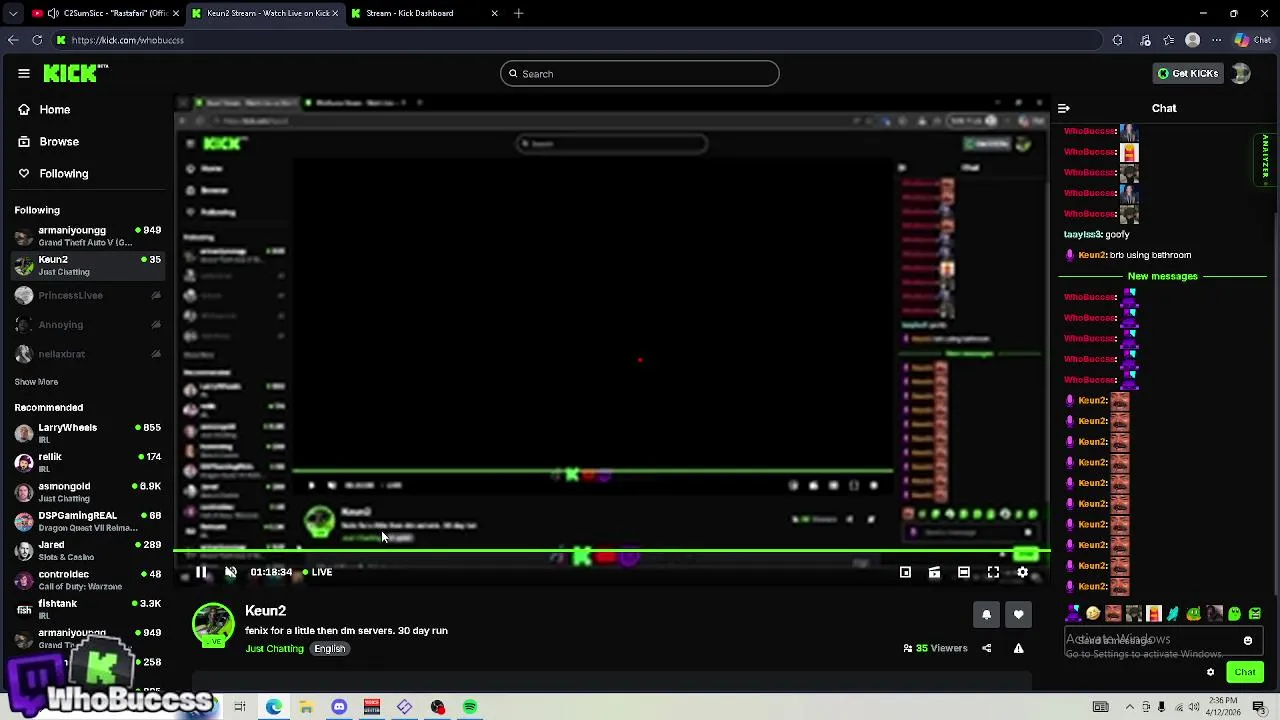Open File Explorer from the taskbar

[306, 707]
